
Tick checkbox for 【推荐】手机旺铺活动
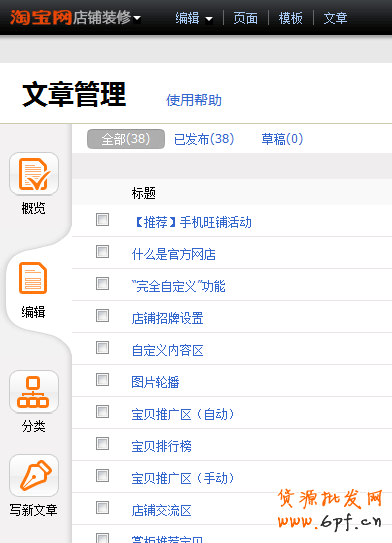[103, 220]
